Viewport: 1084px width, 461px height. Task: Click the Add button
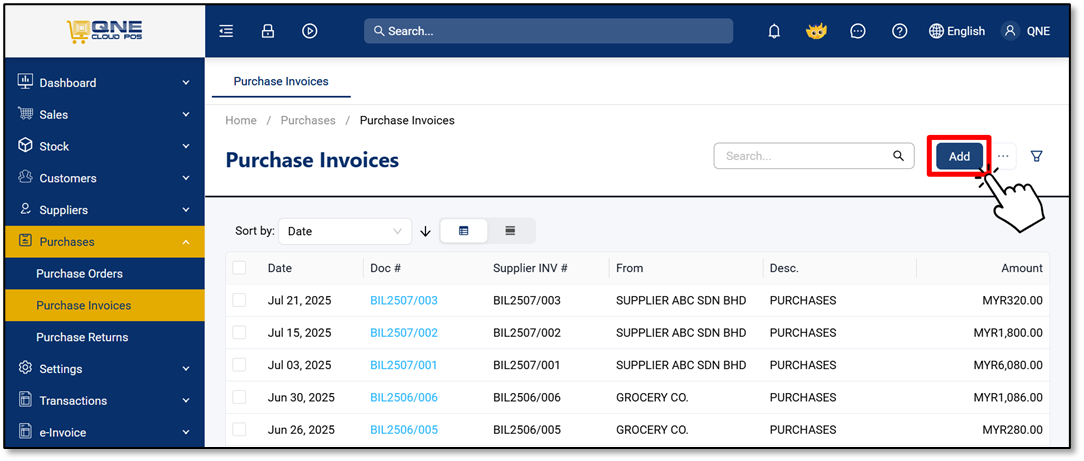point(959,156)
